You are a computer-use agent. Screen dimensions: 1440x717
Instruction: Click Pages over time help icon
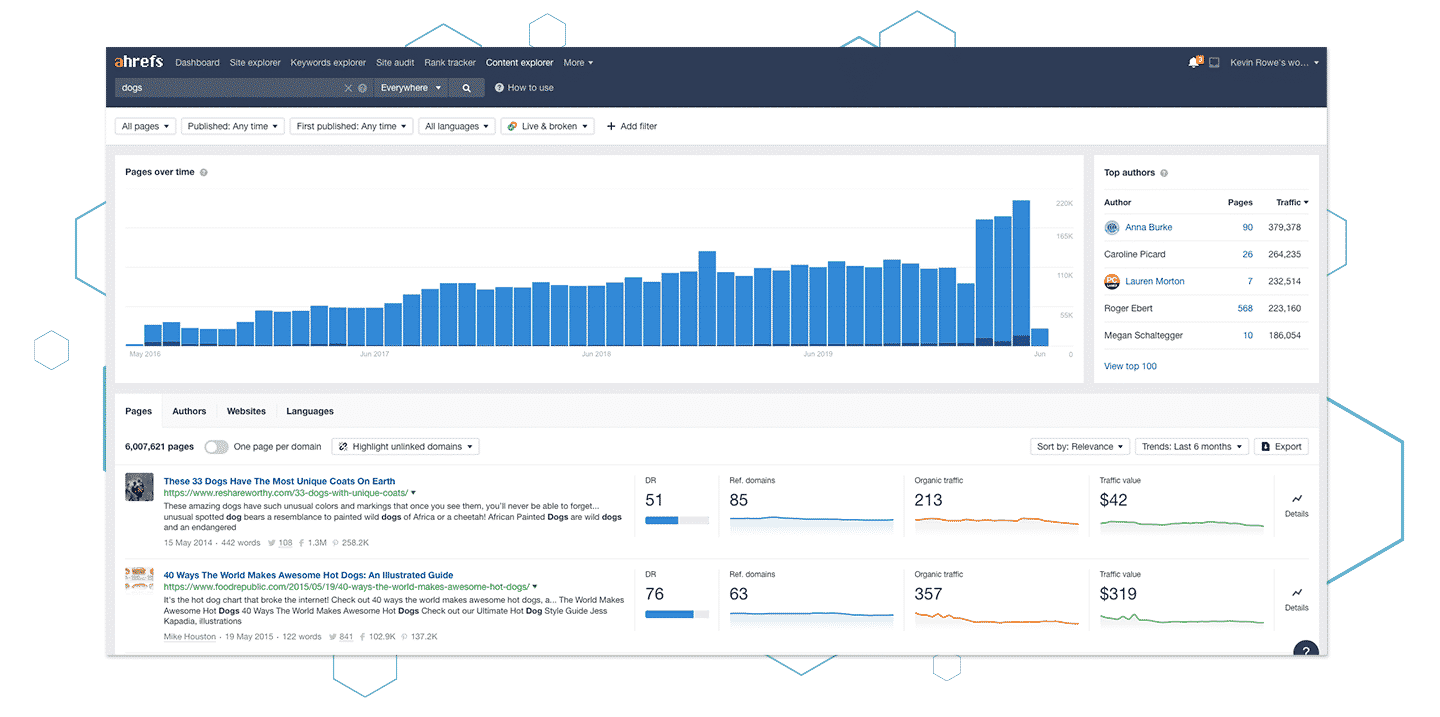point(204,172)
